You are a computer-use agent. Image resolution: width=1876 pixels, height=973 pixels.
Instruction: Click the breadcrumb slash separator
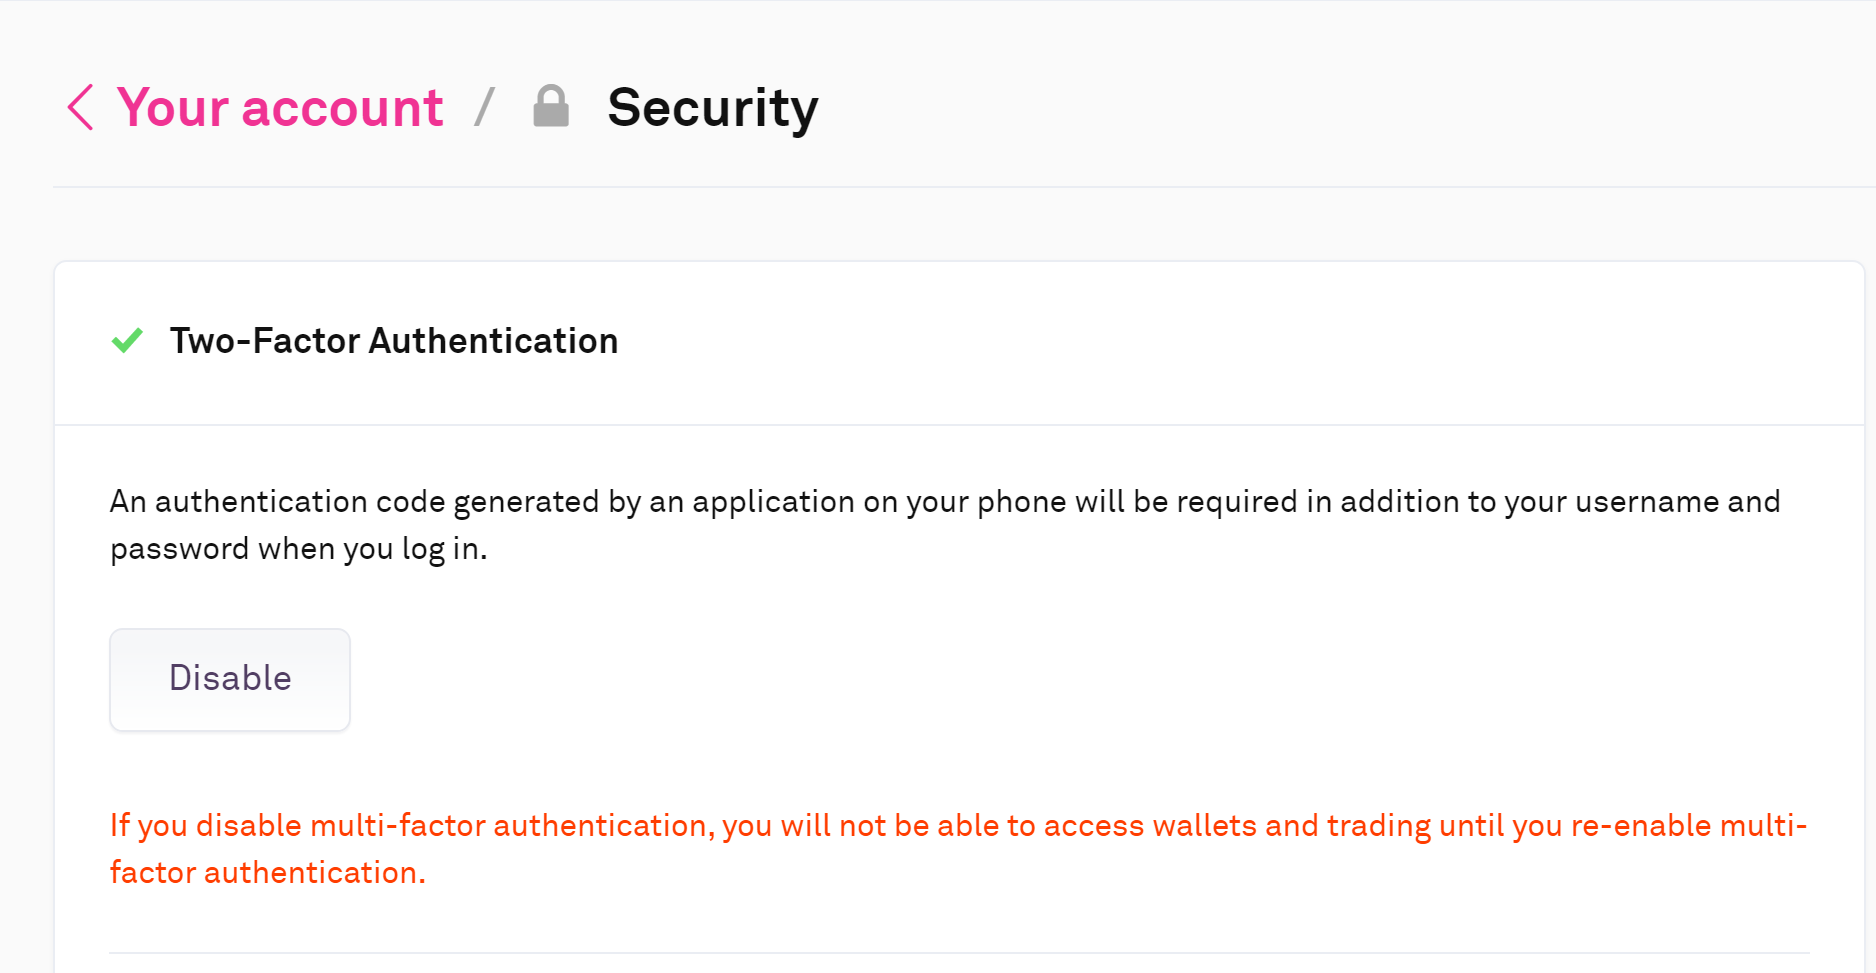click(485, 107)
